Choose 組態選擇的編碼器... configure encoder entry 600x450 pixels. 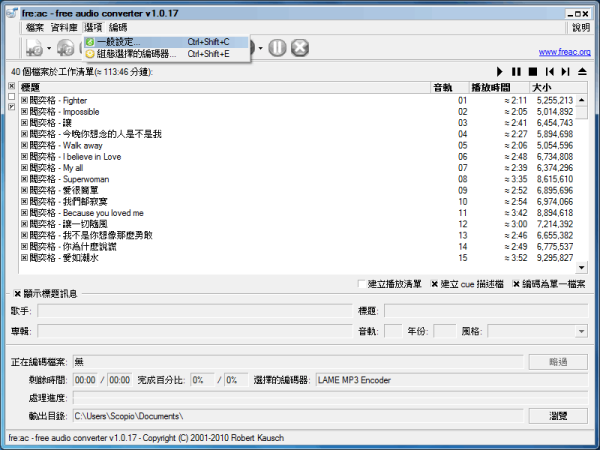click(166, 54)
